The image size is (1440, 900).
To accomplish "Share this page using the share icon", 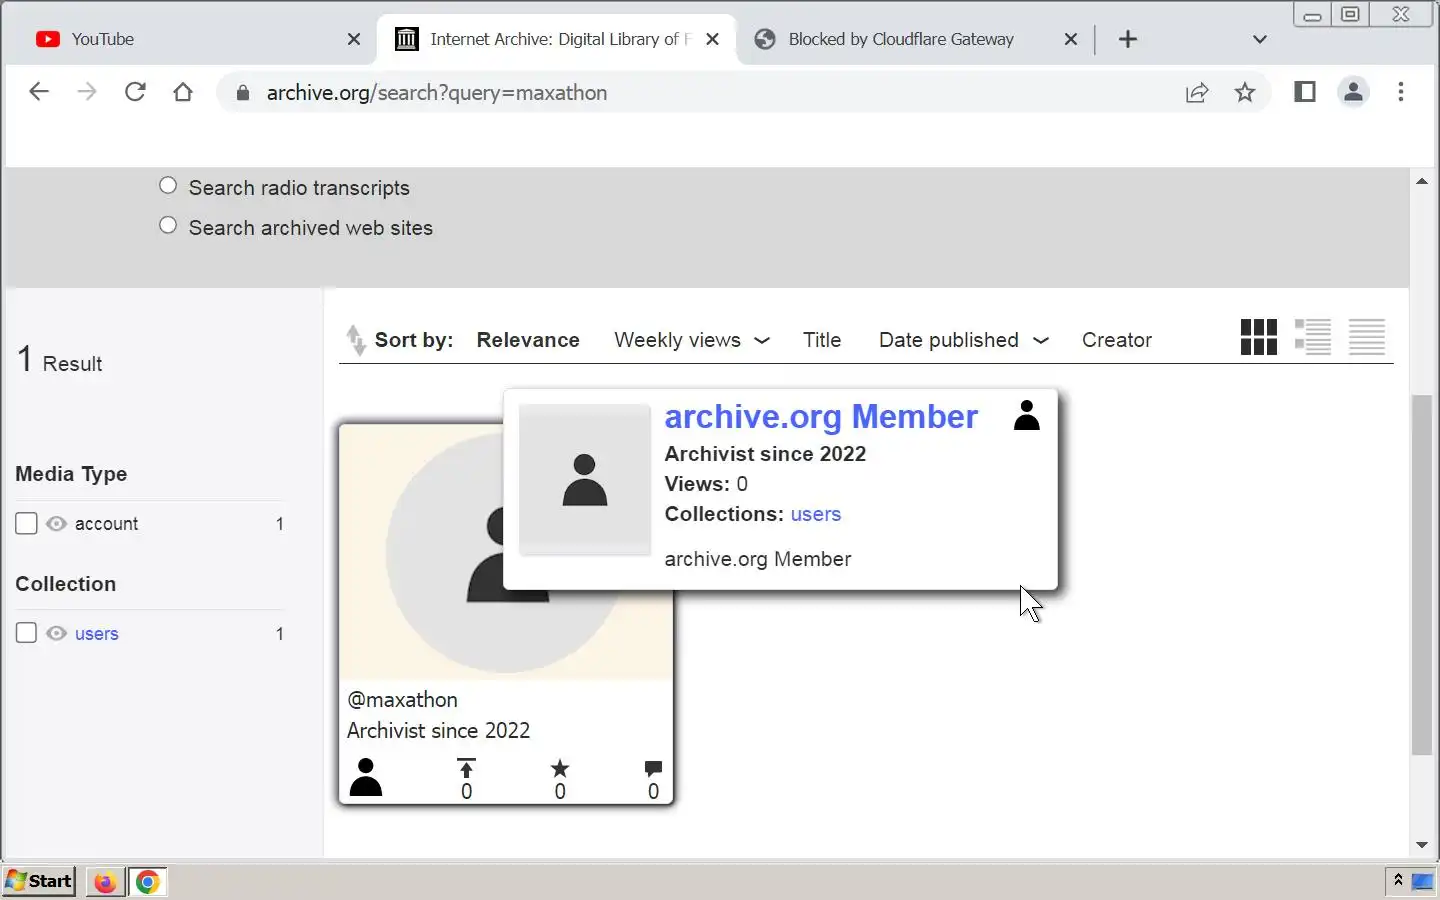I will tap(1197, 93).
